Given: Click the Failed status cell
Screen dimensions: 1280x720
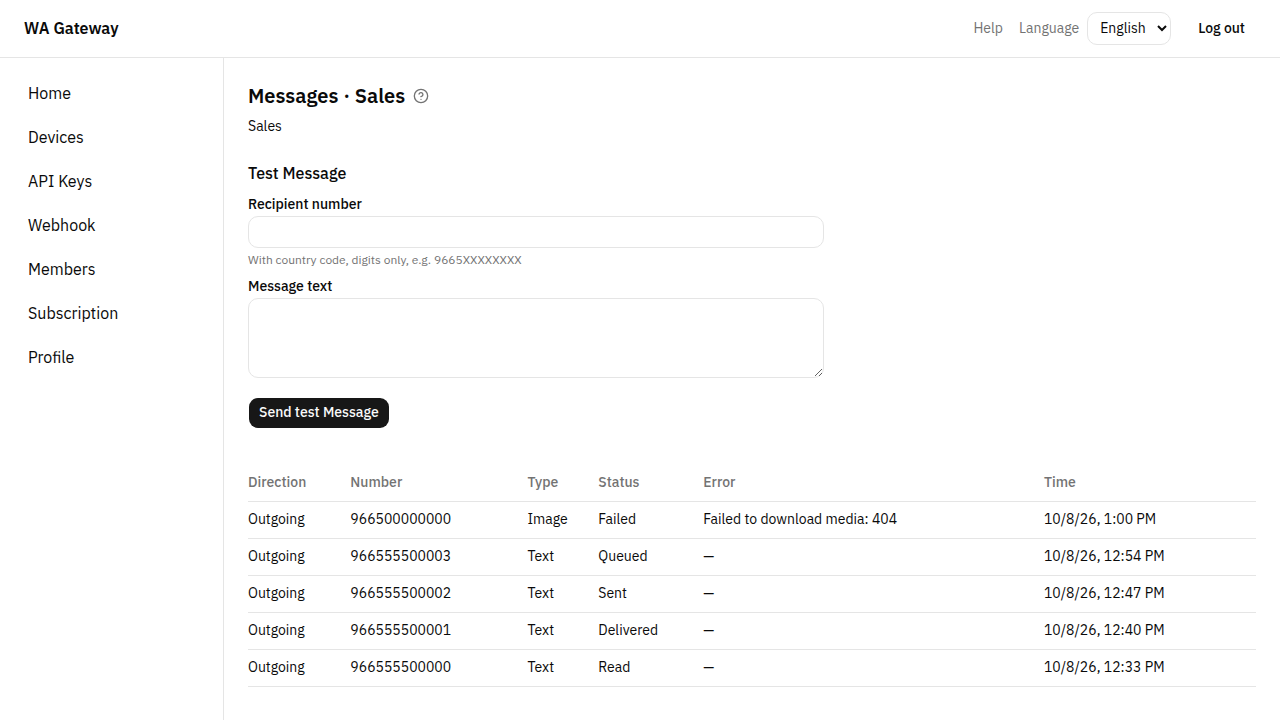Looking at the screenshot, I should 617,519.
